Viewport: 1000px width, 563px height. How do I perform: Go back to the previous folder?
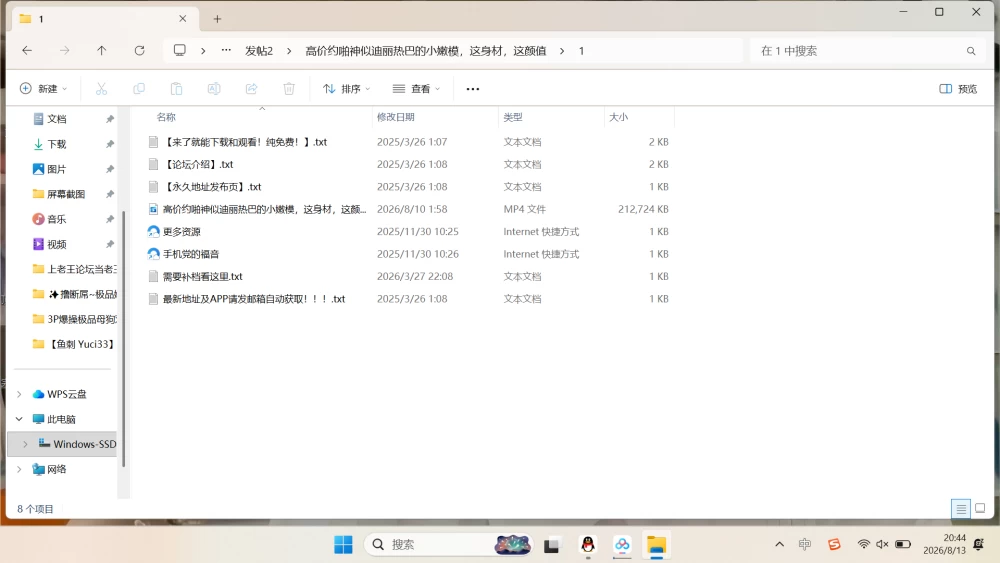click(27, 50)
